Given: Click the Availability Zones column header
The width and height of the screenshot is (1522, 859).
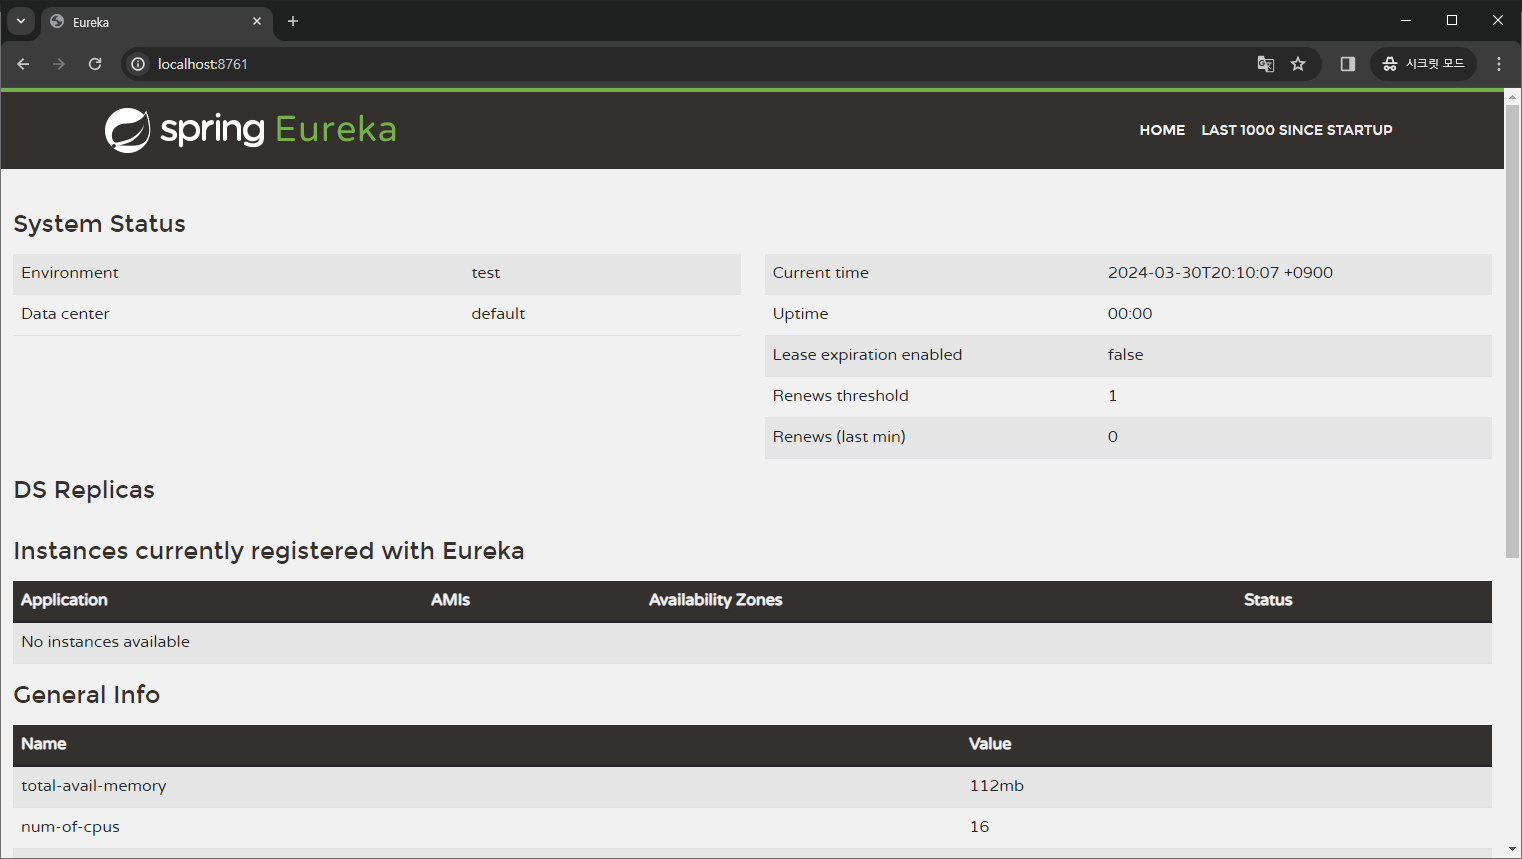Looking at the screenshot, I should [715, 600].
